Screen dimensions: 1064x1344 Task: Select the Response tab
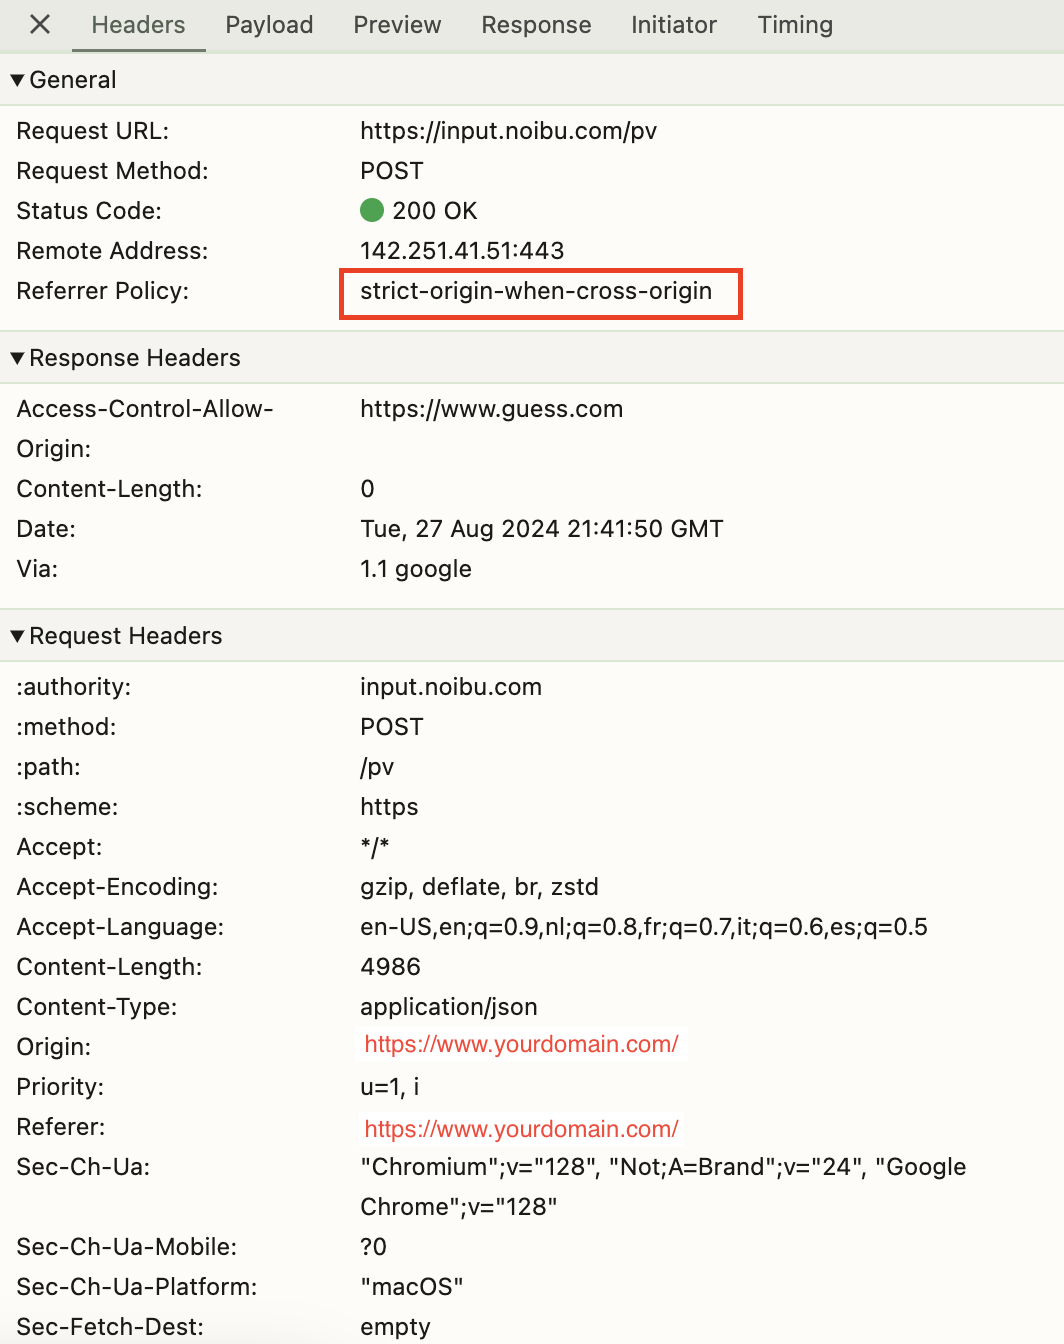pos(536,25)
